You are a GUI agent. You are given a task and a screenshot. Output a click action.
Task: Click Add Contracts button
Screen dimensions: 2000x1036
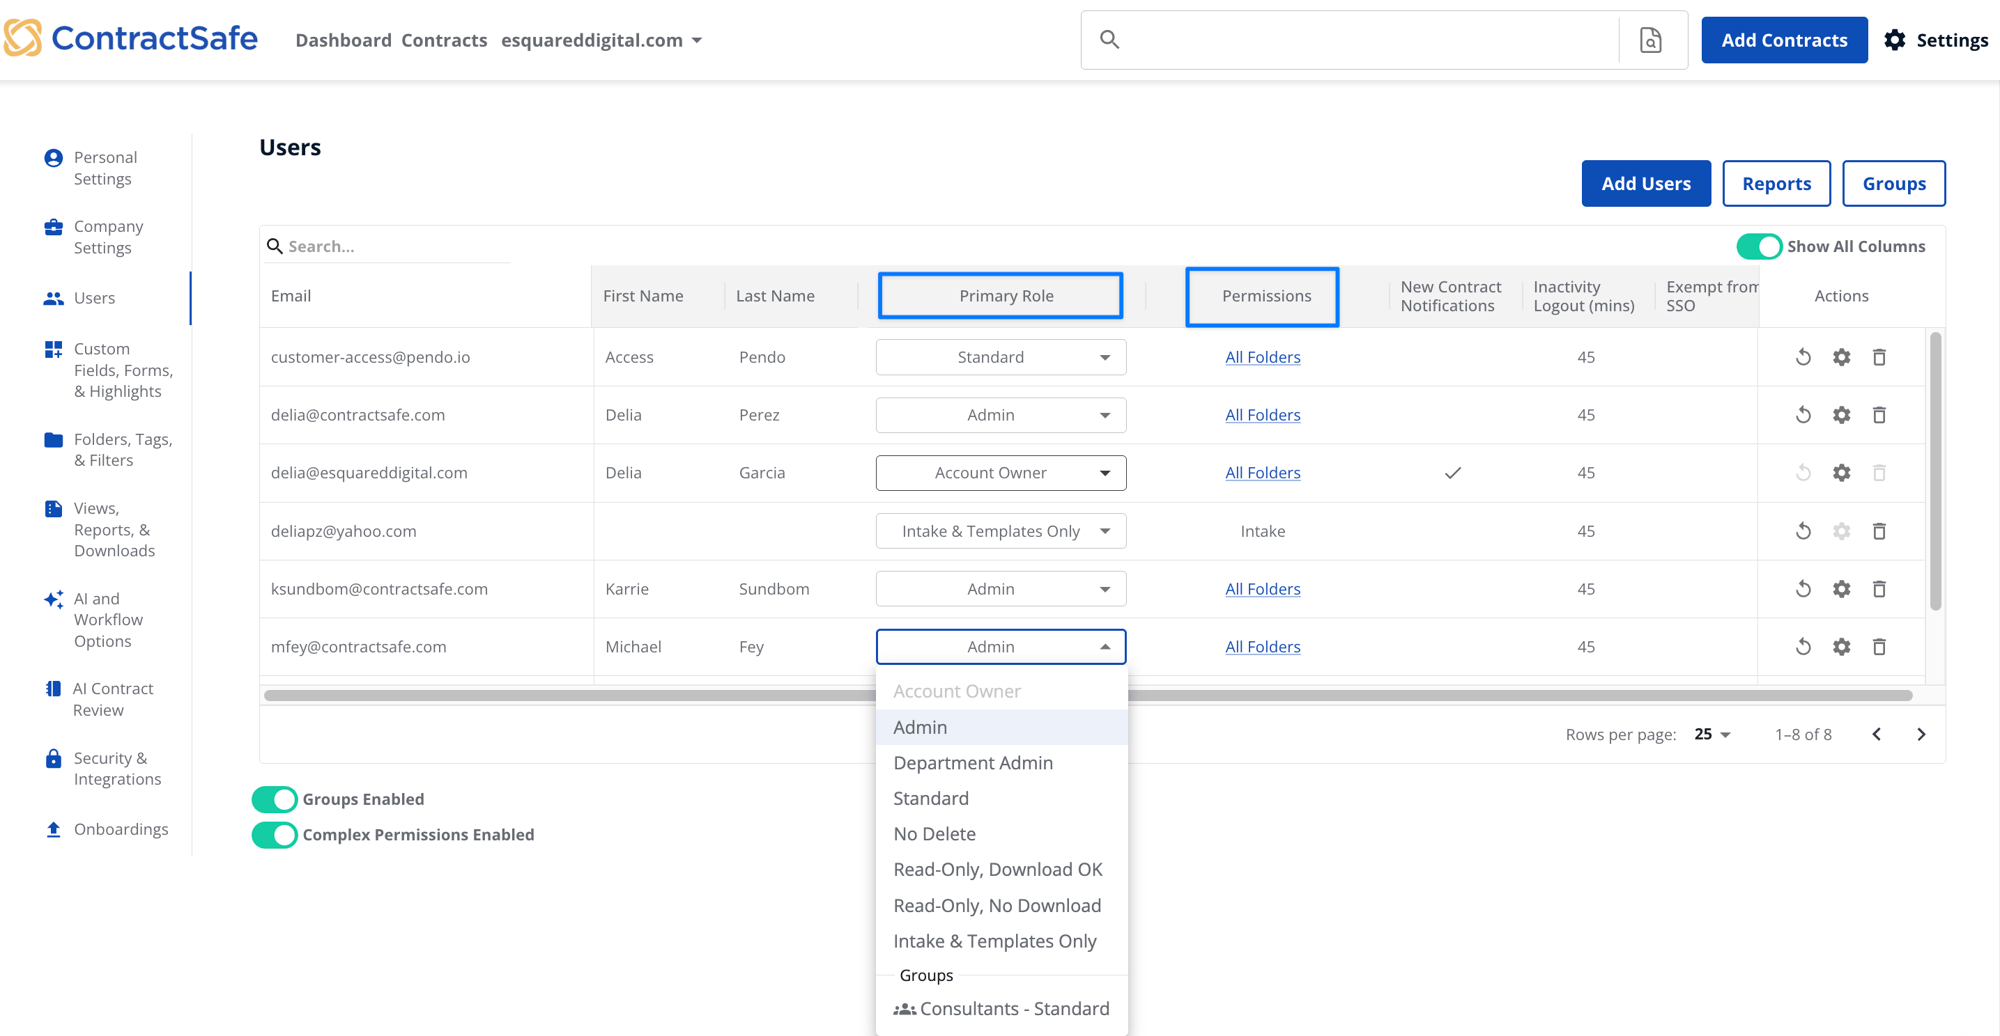point(1784,40)
